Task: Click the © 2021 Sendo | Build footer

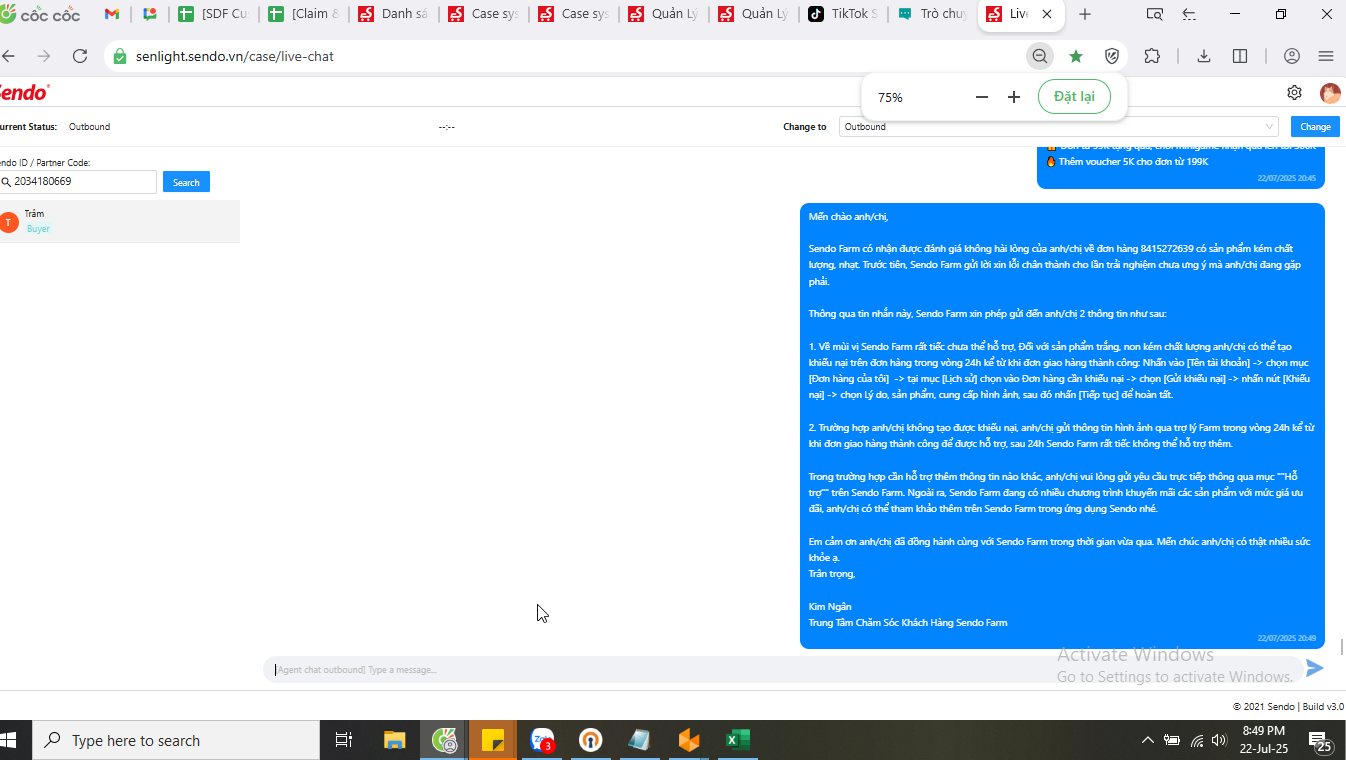Action: tap(1288, 706)
